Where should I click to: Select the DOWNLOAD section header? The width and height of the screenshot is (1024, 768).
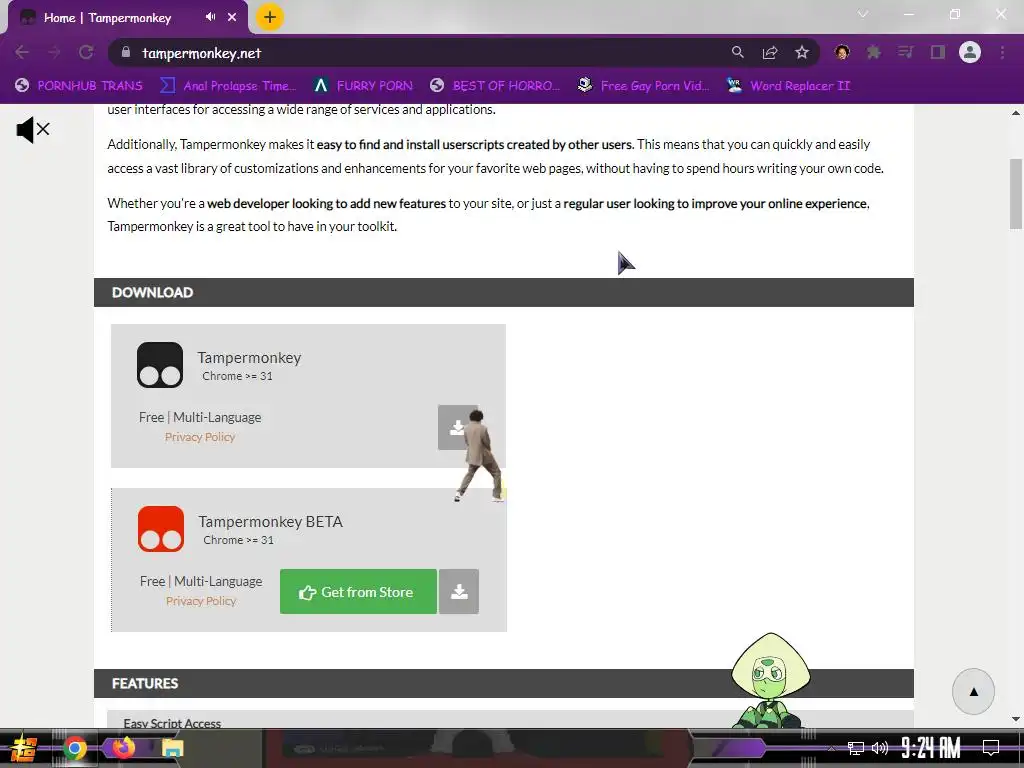(x=504, y=292)
